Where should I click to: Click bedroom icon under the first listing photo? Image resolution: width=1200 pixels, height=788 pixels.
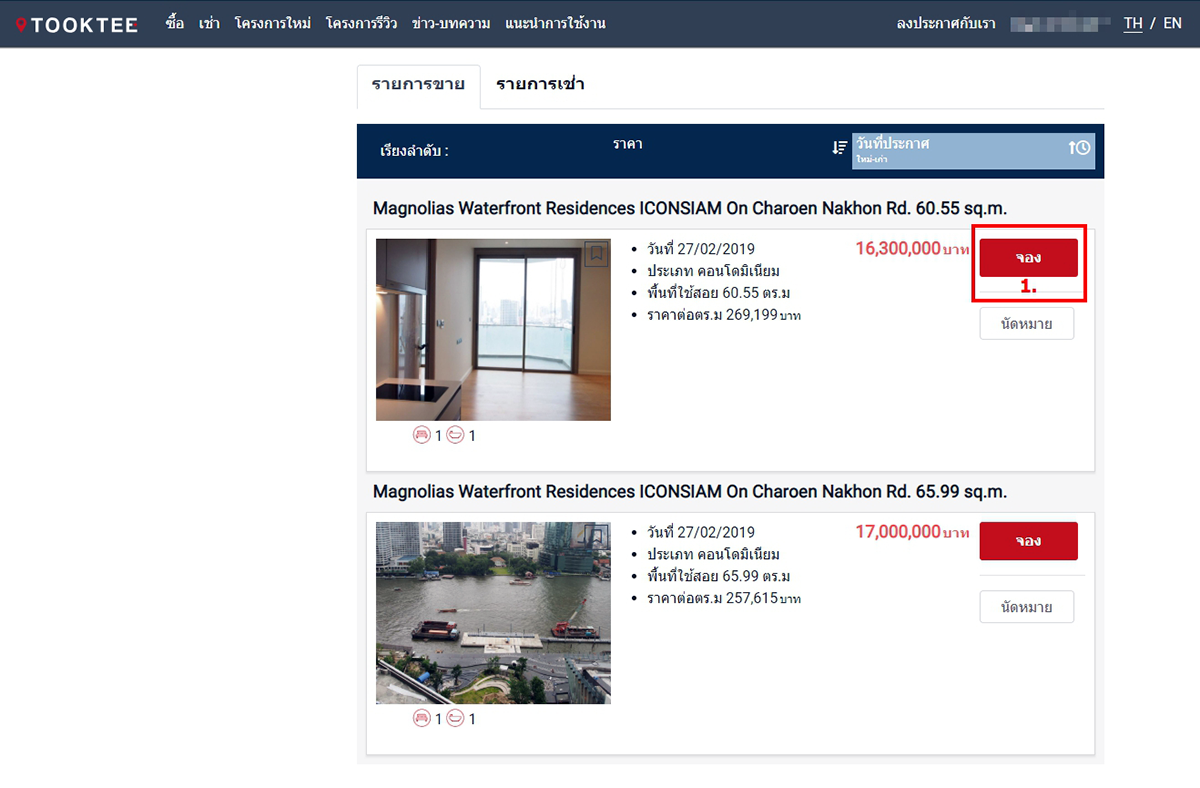point(422,435)
